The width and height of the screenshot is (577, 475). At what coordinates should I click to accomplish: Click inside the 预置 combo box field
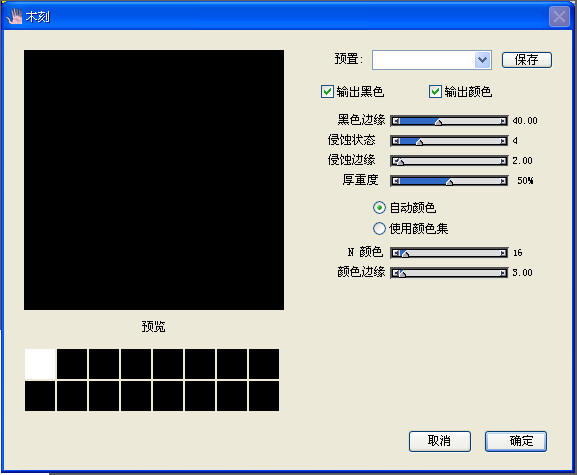point(424,60)
